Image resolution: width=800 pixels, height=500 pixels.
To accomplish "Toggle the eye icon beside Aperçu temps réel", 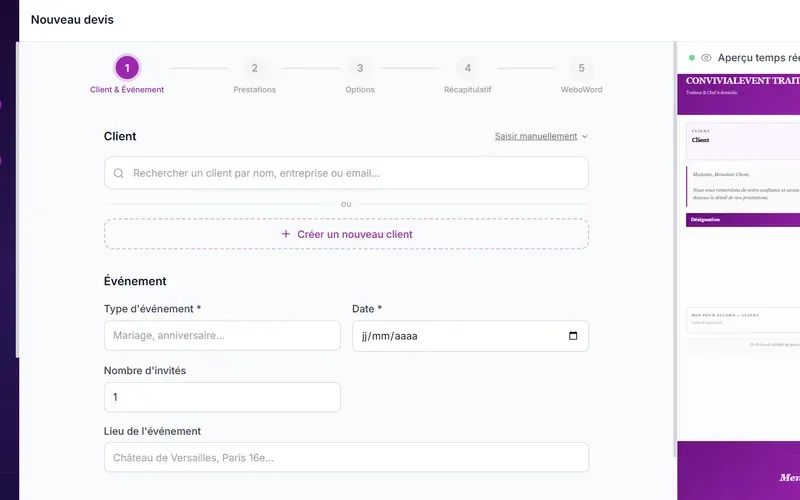I will [x=706, y=58].
